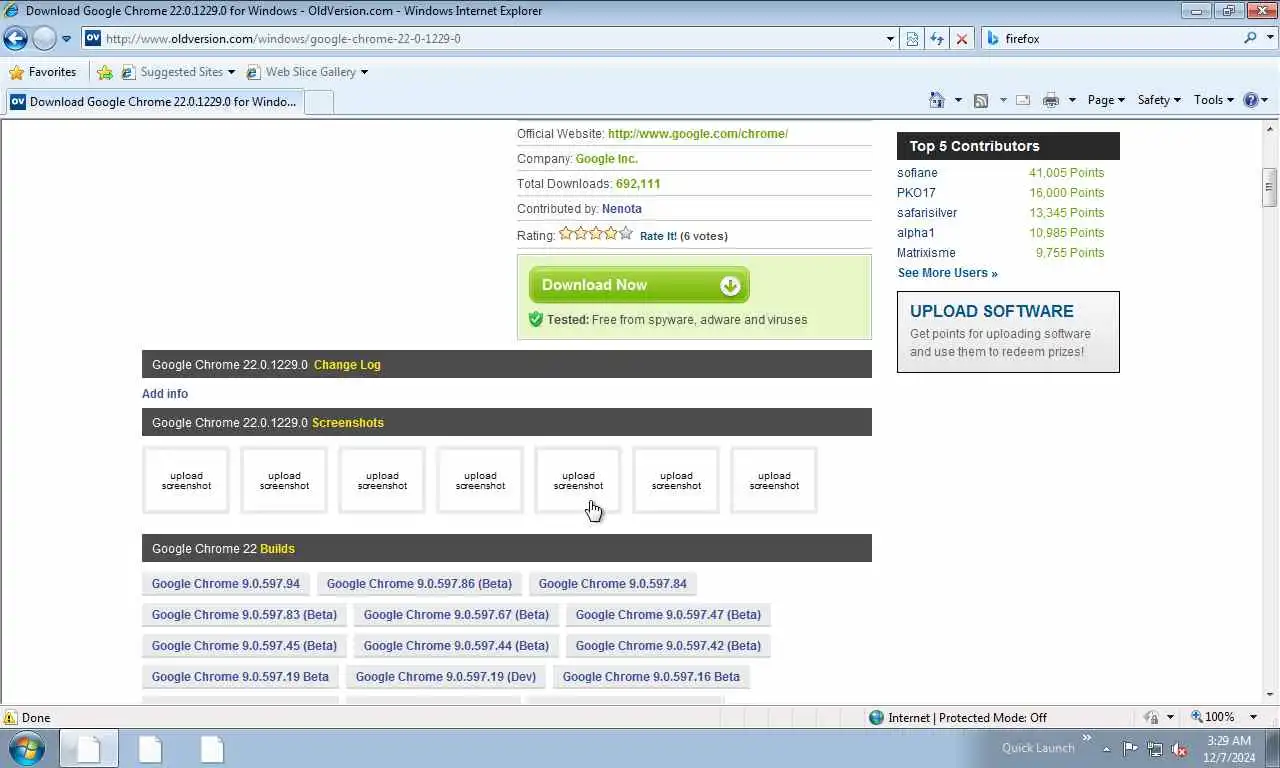The height and width of the screenshot is (768, 1280).
Task: Open the Print dropdown arrow
Action: pos(1072,100)
